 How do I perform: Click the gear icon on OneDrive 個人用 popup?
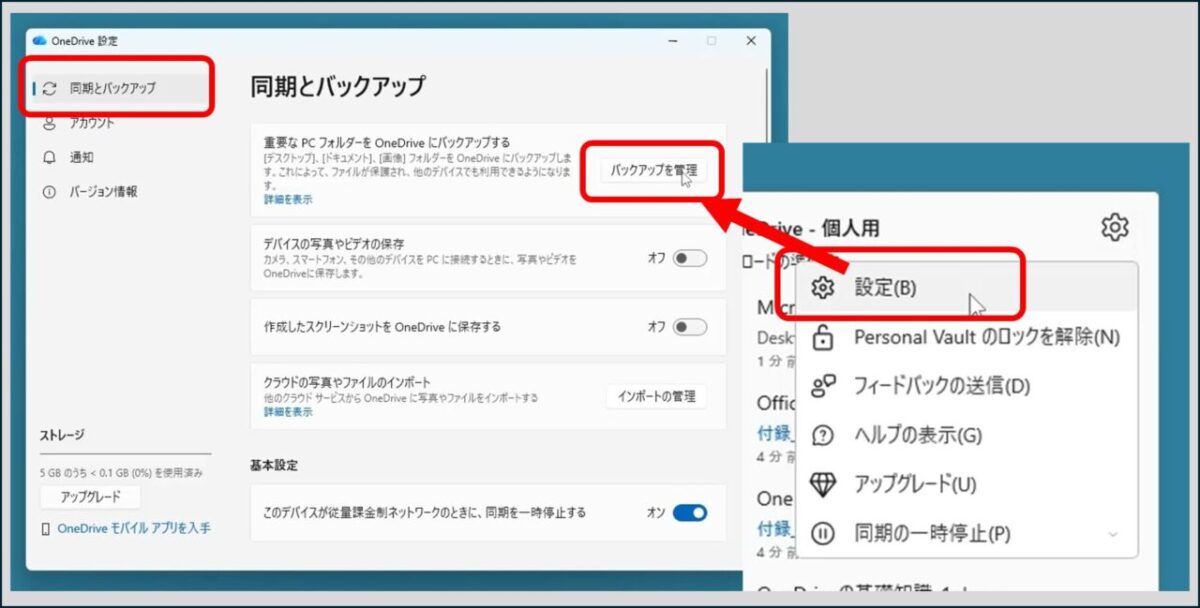pos(1114,228)
